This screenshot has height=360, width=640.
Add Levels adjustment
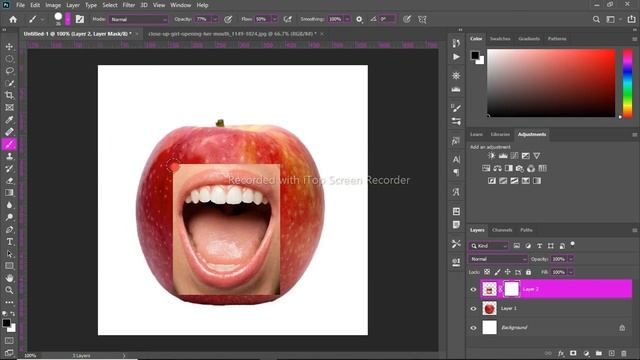click(503, 156)
